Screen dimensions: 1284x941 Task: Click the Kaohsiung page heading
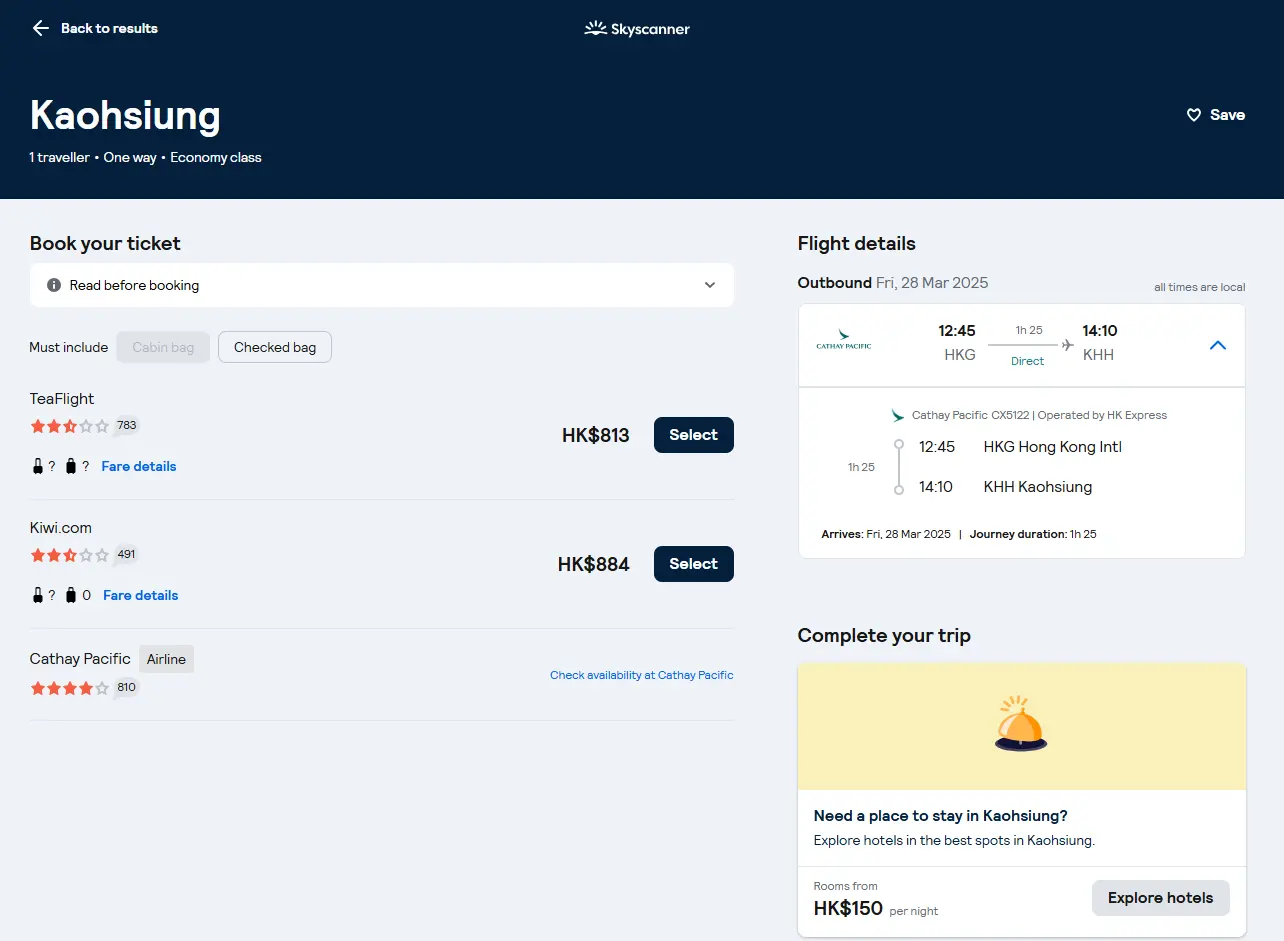click(125, 115)
